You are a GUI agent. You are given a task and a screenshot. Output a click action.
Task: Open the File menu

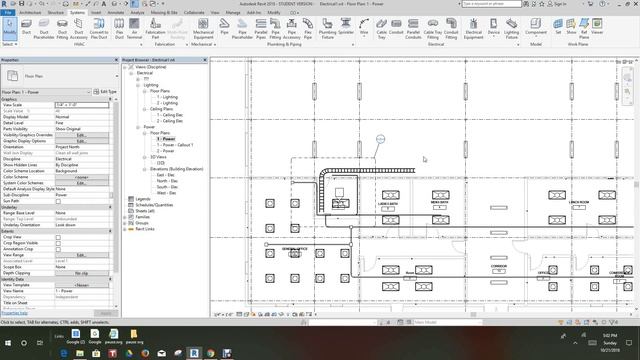point(8,13)
